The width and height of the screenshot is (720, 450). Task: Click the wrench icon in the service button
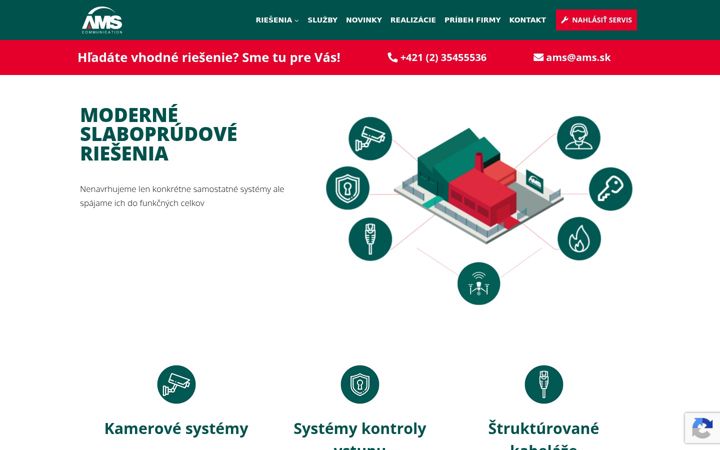(x=564, y=20)
